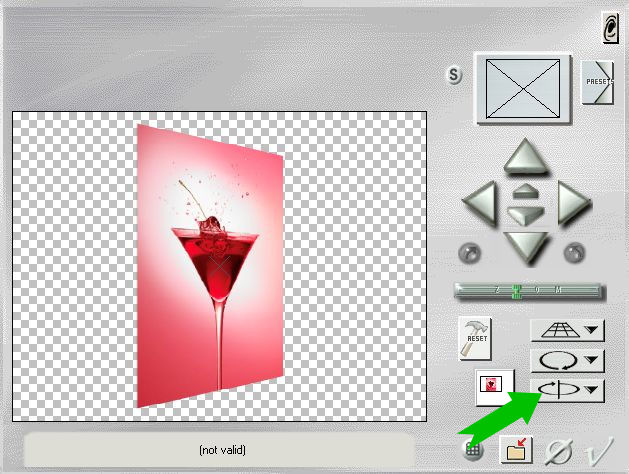Image resolution: width=629 pixels, height=474 pixels.
Task: Click the Reset hammer button
Action: (475, 340)
